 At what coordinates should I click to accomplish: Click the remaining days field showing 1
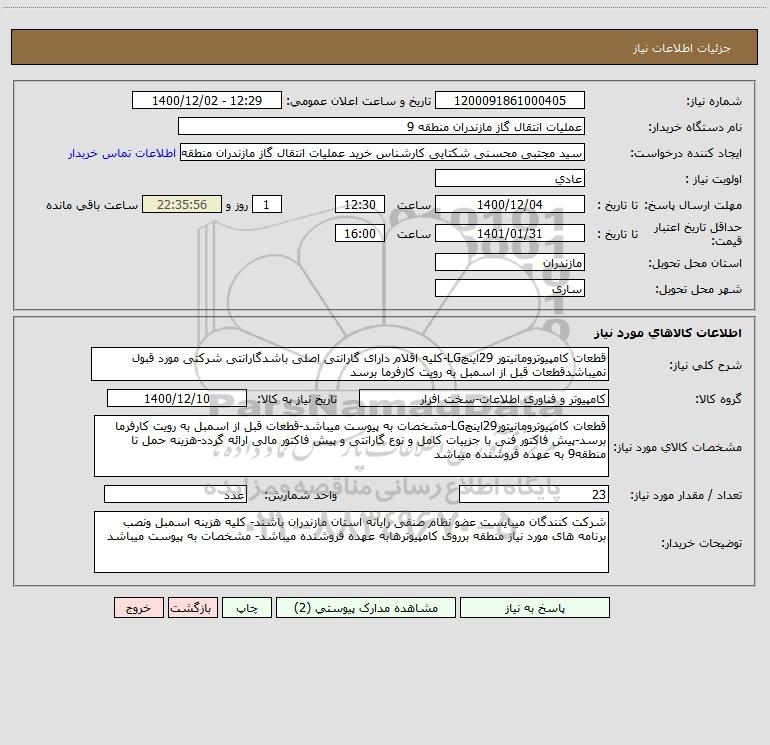(267, 204)
